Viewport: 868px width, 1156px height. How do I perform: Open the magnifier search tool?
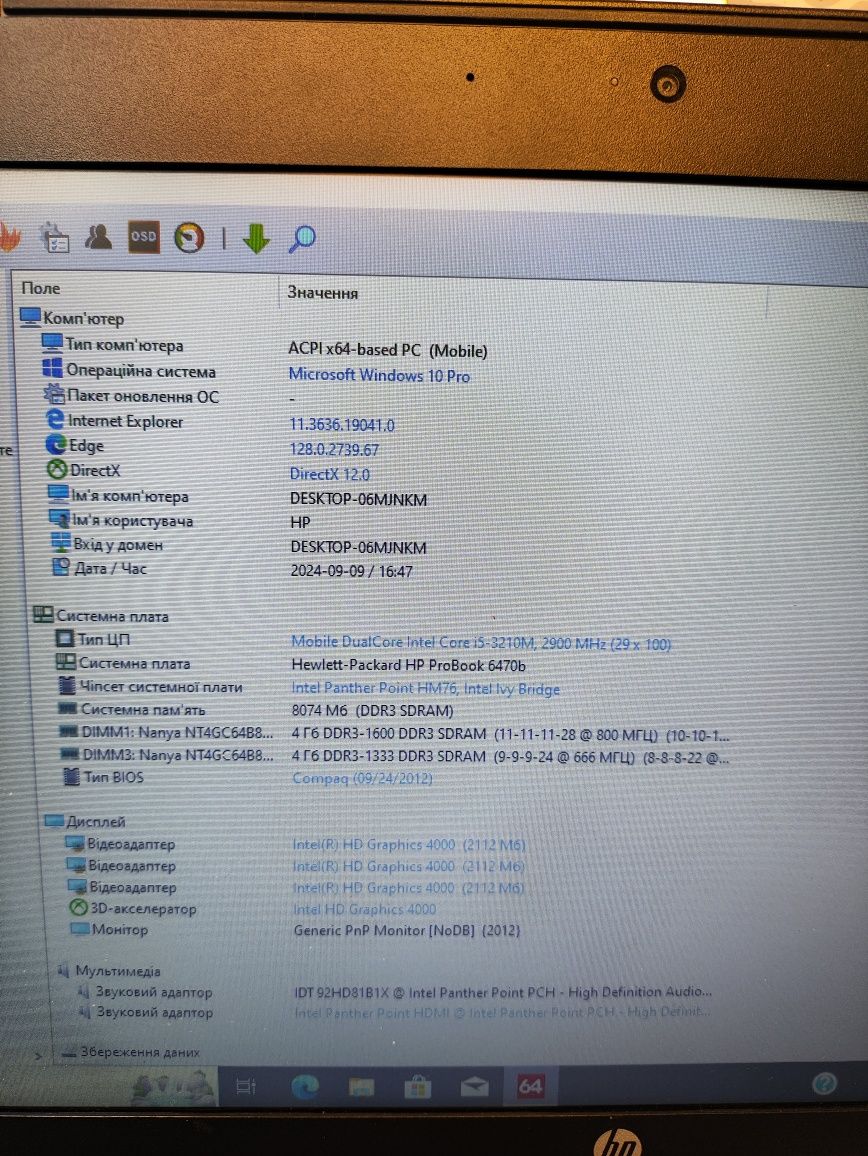(302, 239)
